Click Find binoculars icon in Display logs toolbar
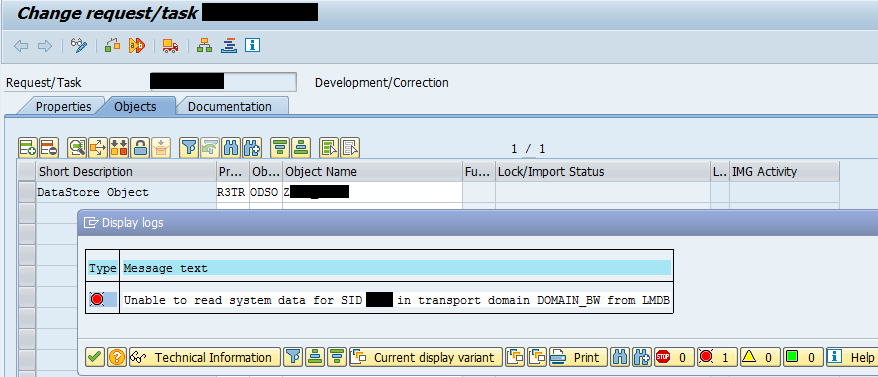 point(619,357)
